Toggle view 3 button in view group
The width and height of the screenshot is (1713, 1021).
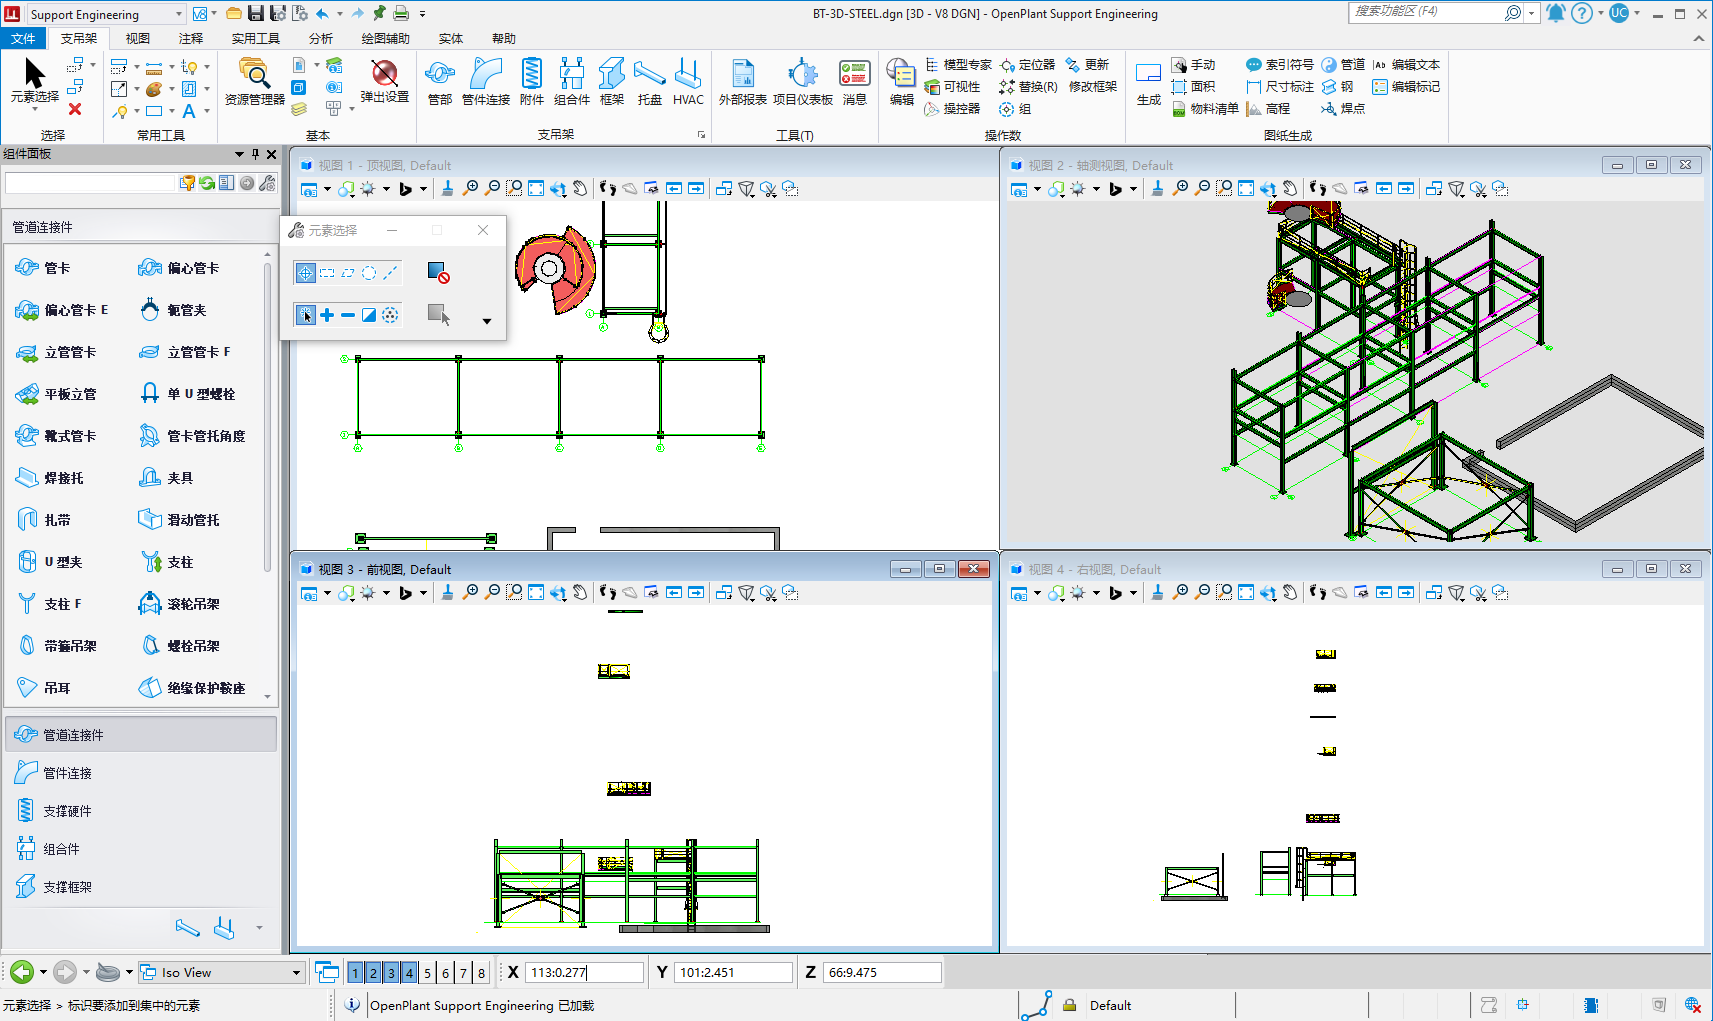[391, 972]
